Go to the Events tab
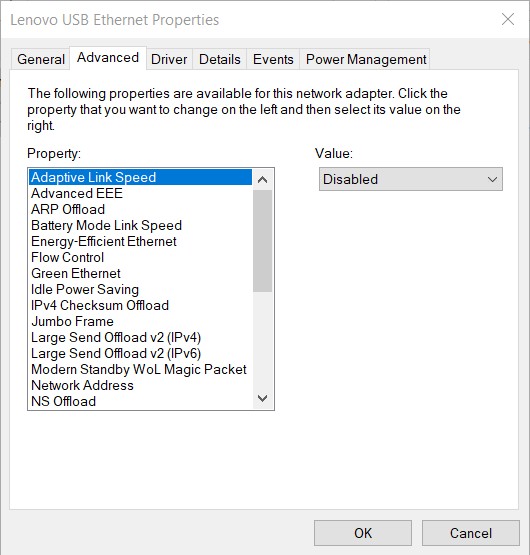 coord(273,59)
